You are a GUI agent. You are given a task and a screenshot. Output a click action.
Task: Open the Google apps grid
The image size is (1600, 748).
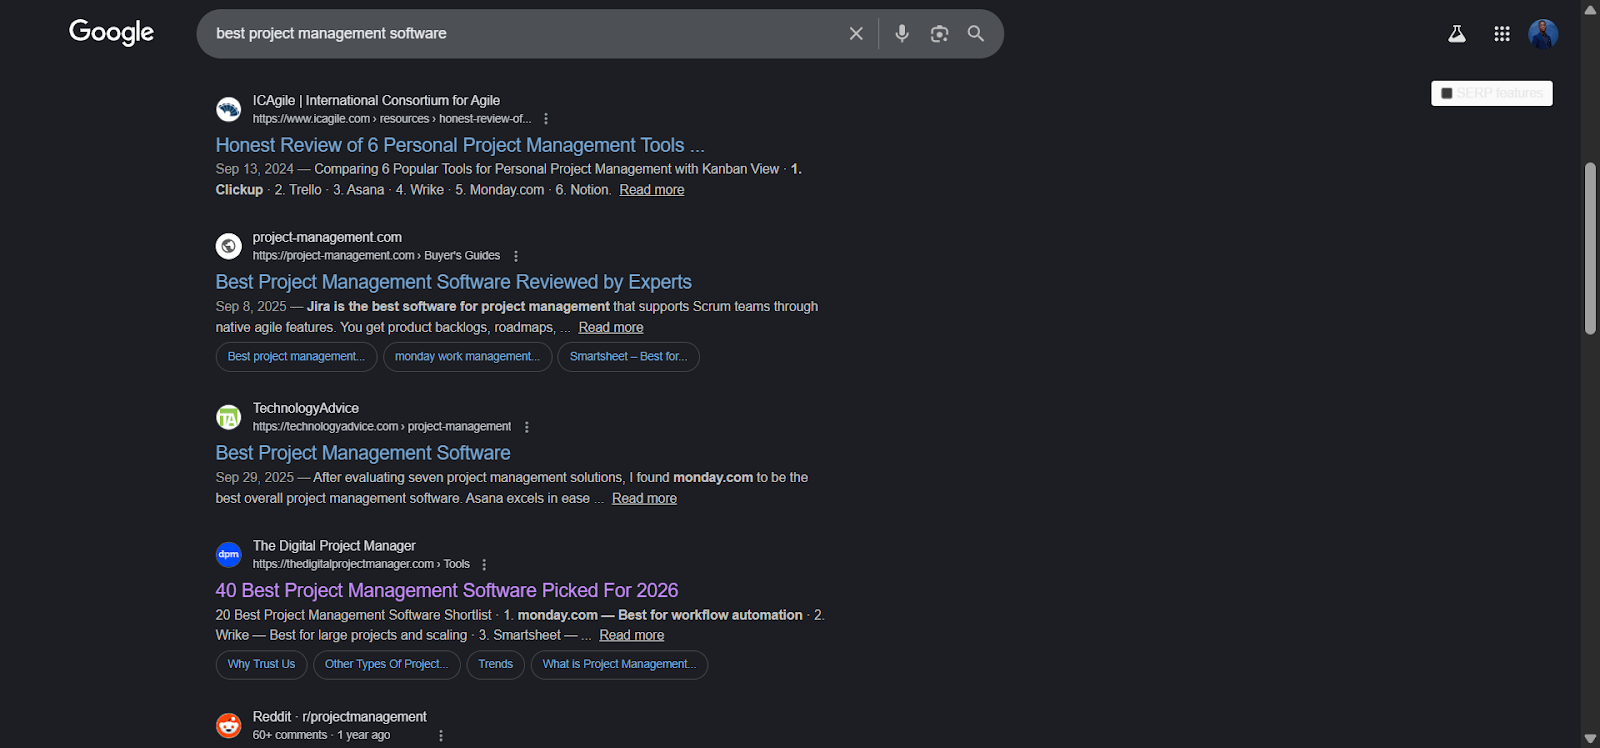[1502, 34]
